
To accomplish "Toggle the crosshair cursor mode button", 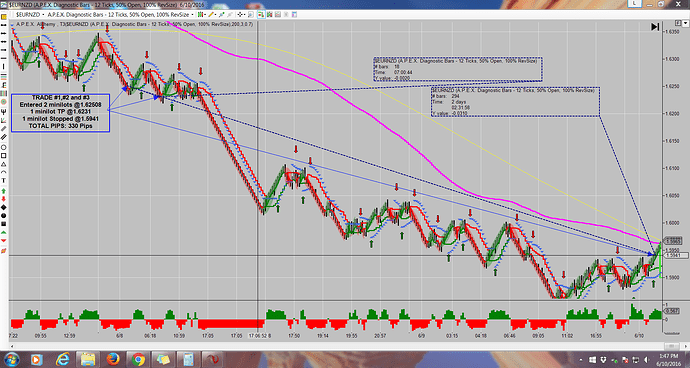I will tap(240, 15).
